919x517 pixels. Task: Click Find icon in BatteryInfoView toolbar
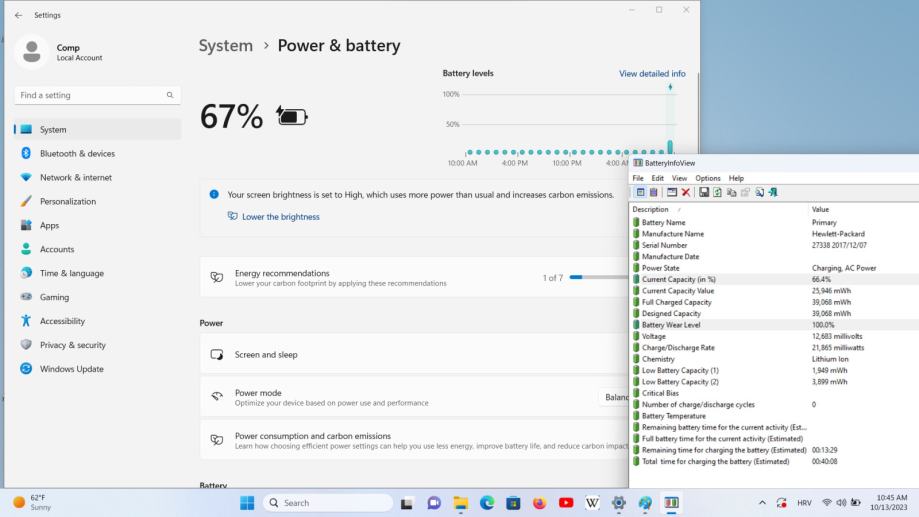click(760, 192)
